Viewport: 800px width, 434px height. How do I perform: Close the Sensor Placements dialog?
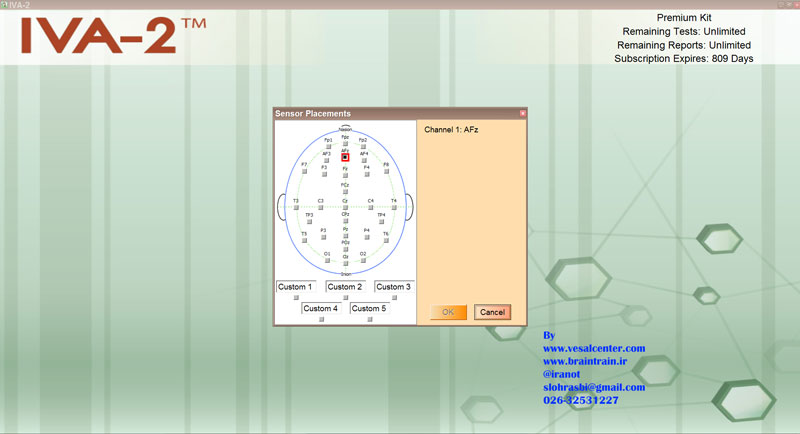(522, 113)
